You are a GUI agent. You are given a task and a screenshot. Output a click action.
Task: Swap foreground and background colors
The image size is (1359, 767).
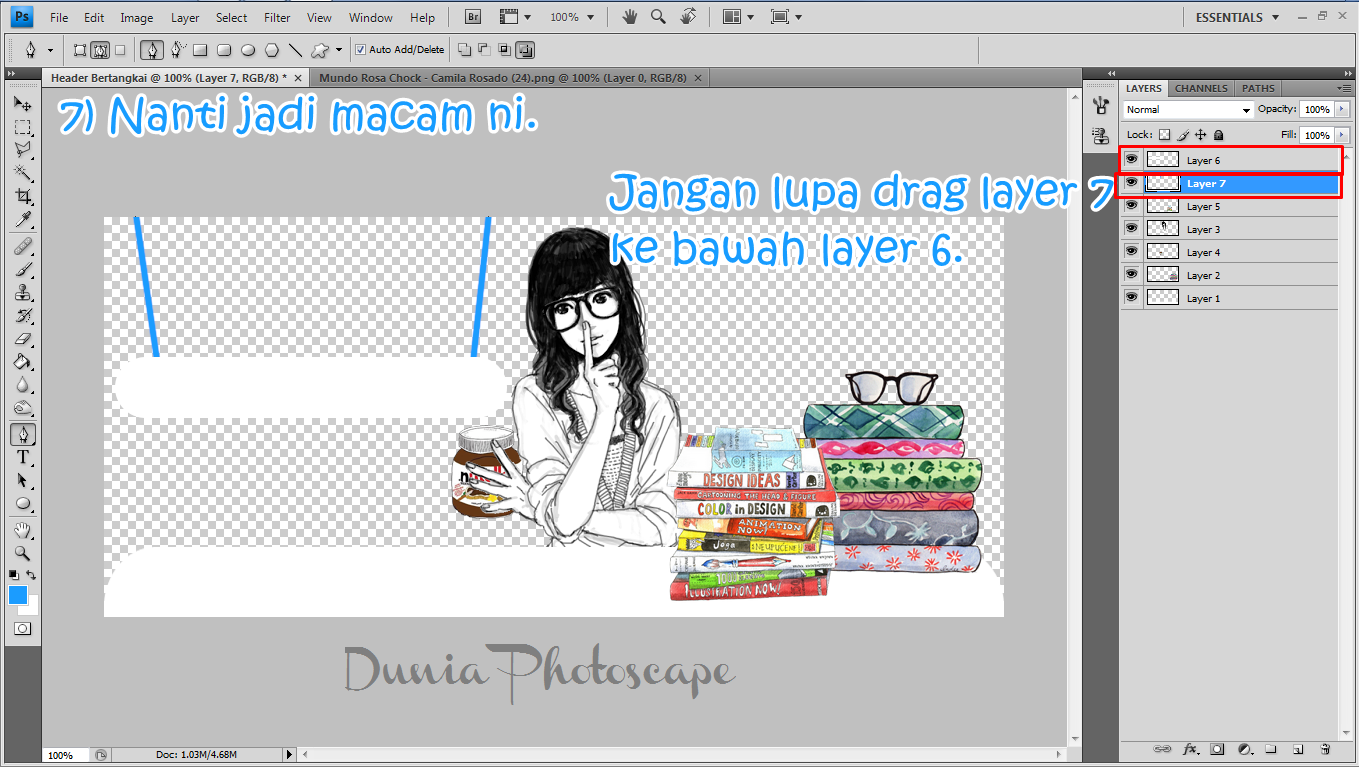(32, 575)
